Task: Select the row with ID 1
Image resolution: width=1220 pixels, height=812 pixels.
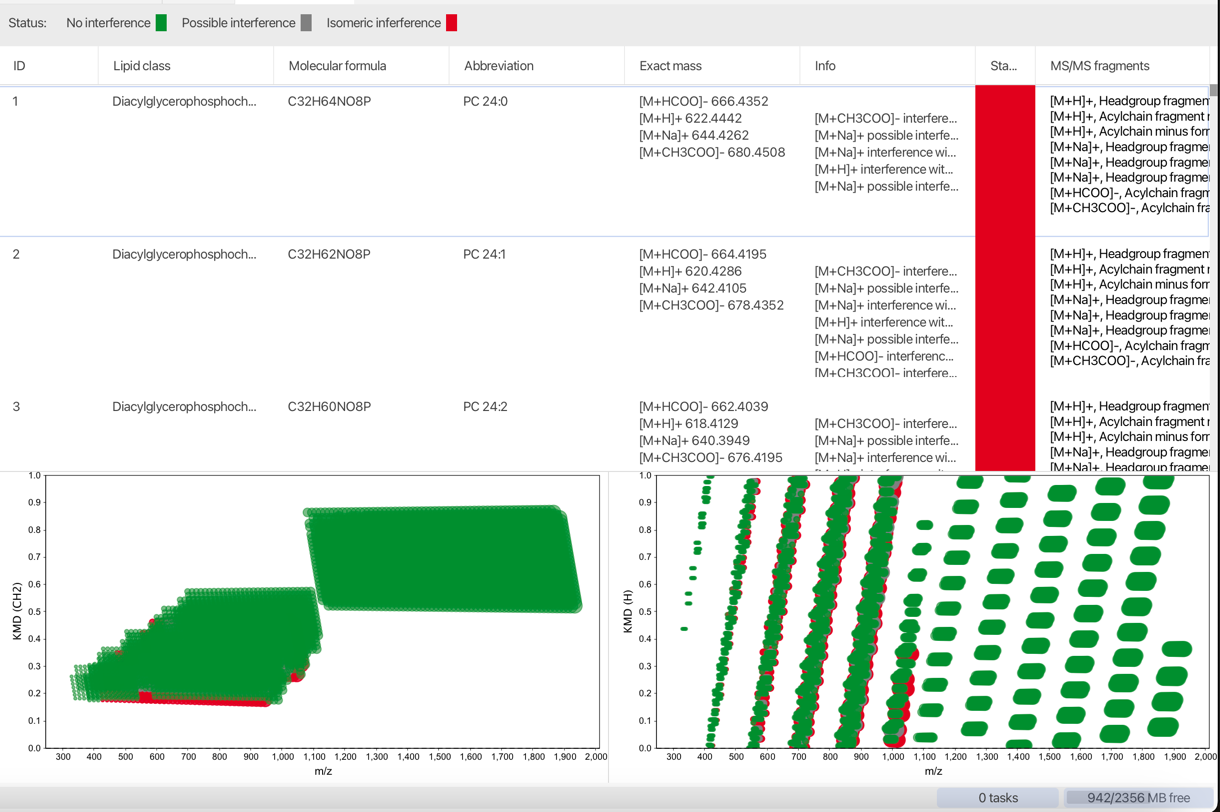Action: [604, 161]
